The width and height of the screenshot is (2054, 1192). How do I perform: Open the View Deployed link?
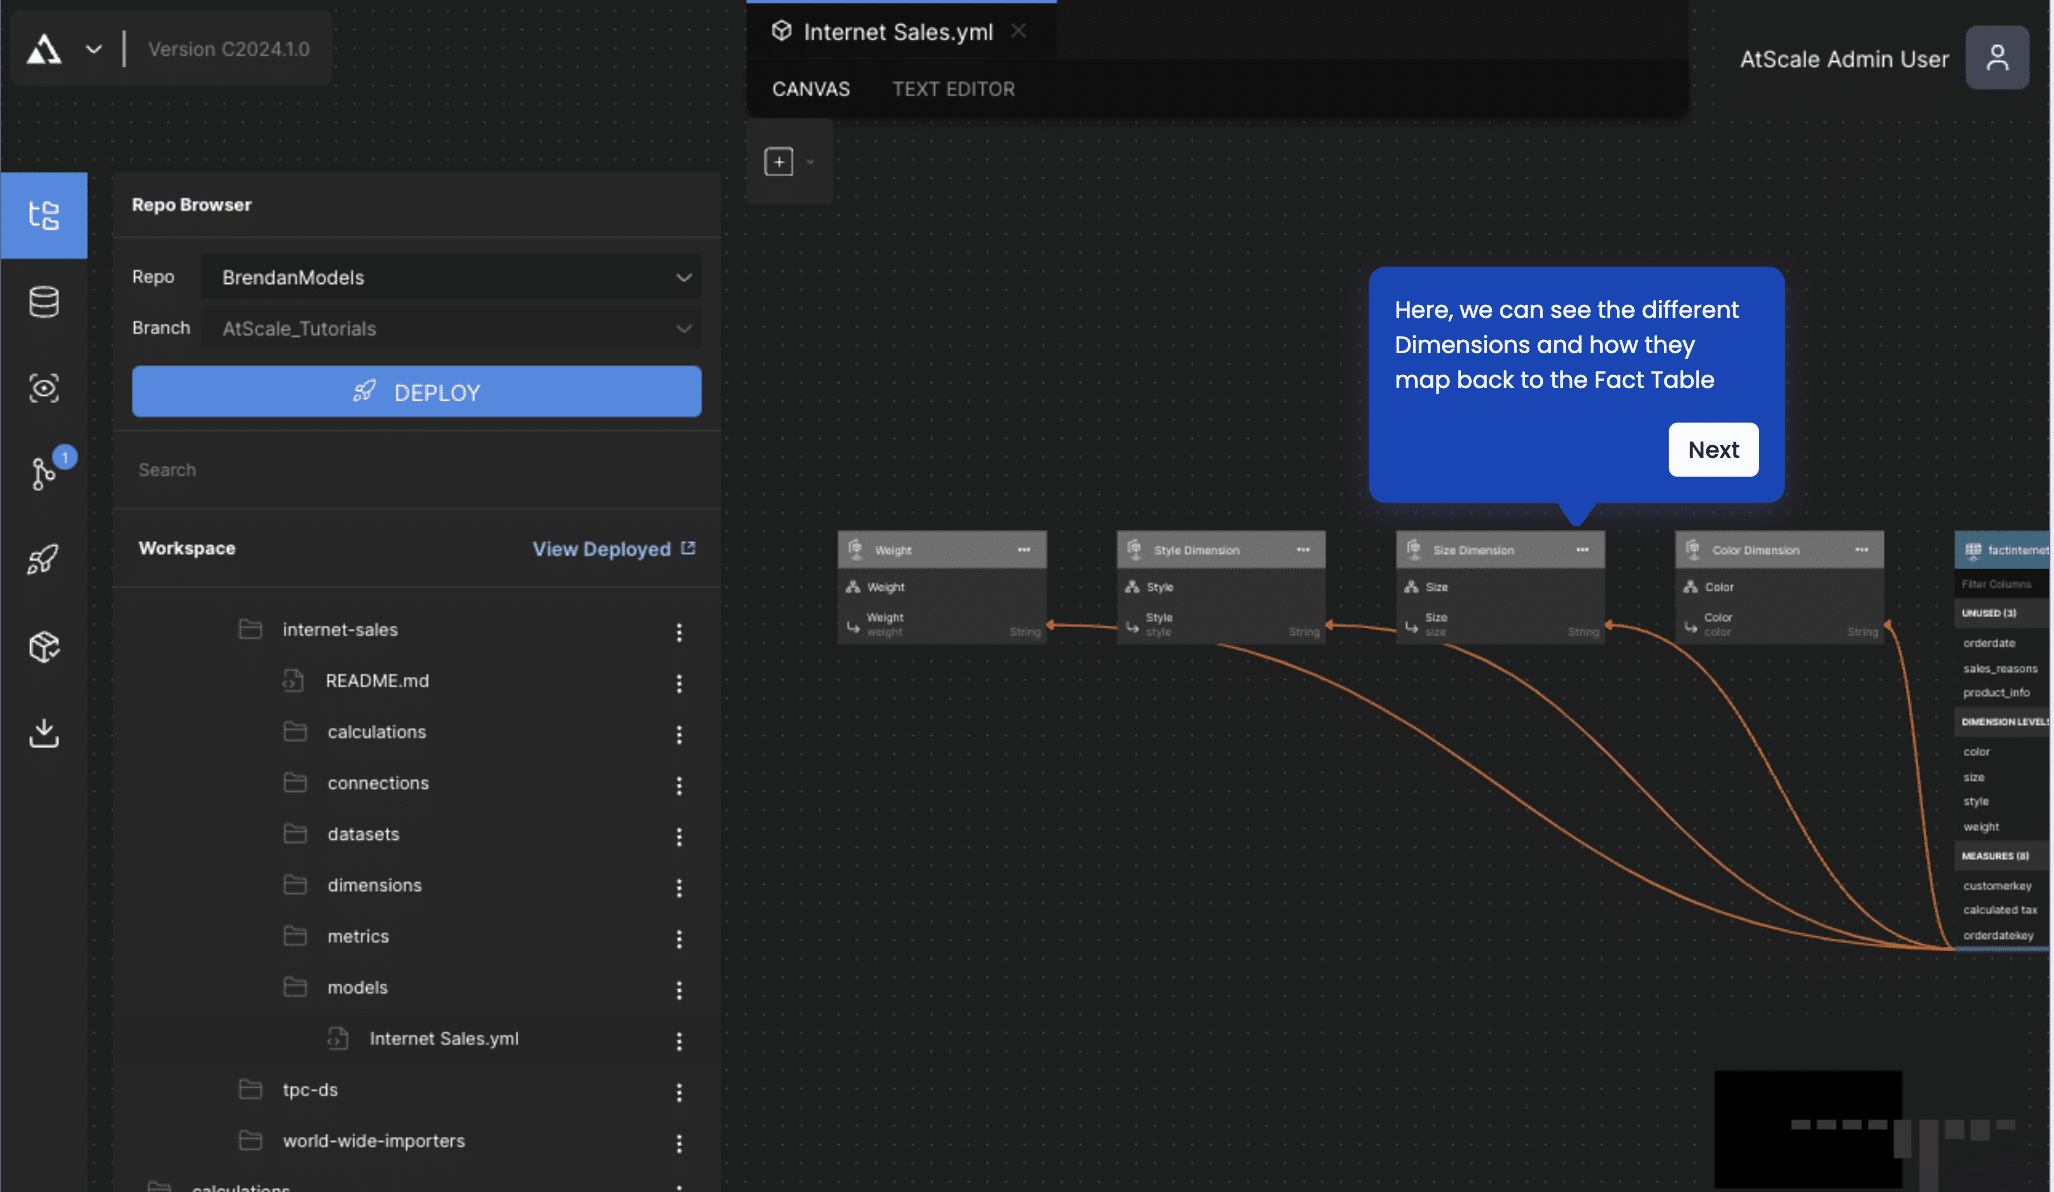point(614,549)
